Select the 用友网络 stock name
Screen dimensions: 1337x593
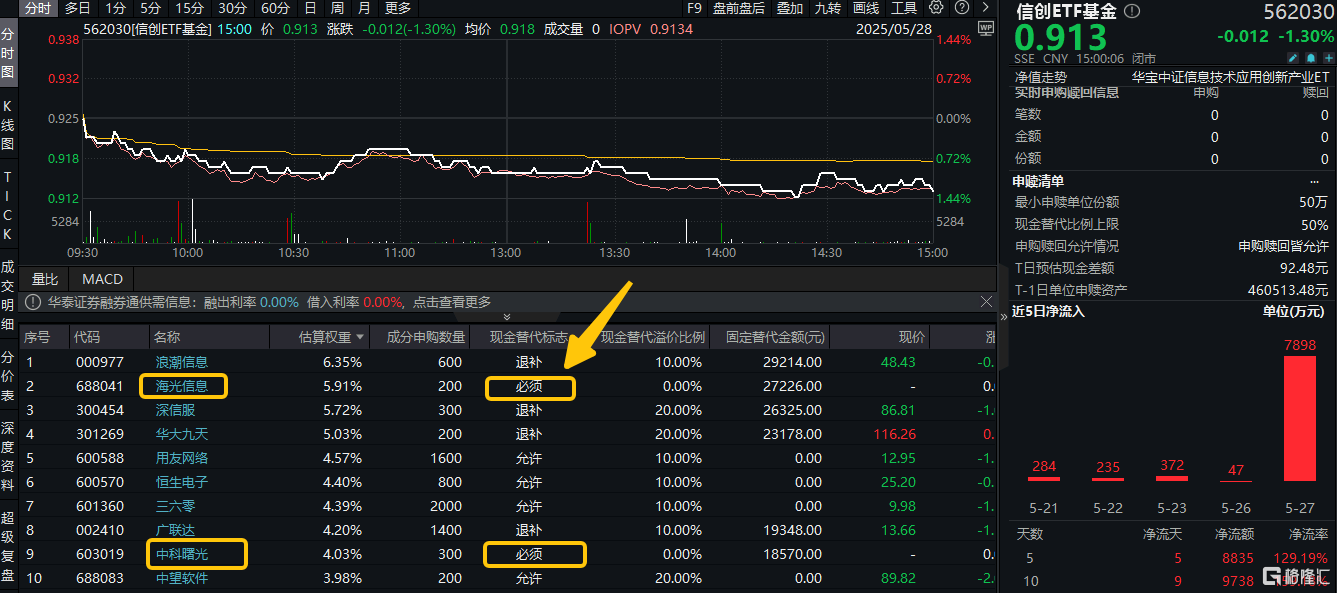click(x=182, y=458)
